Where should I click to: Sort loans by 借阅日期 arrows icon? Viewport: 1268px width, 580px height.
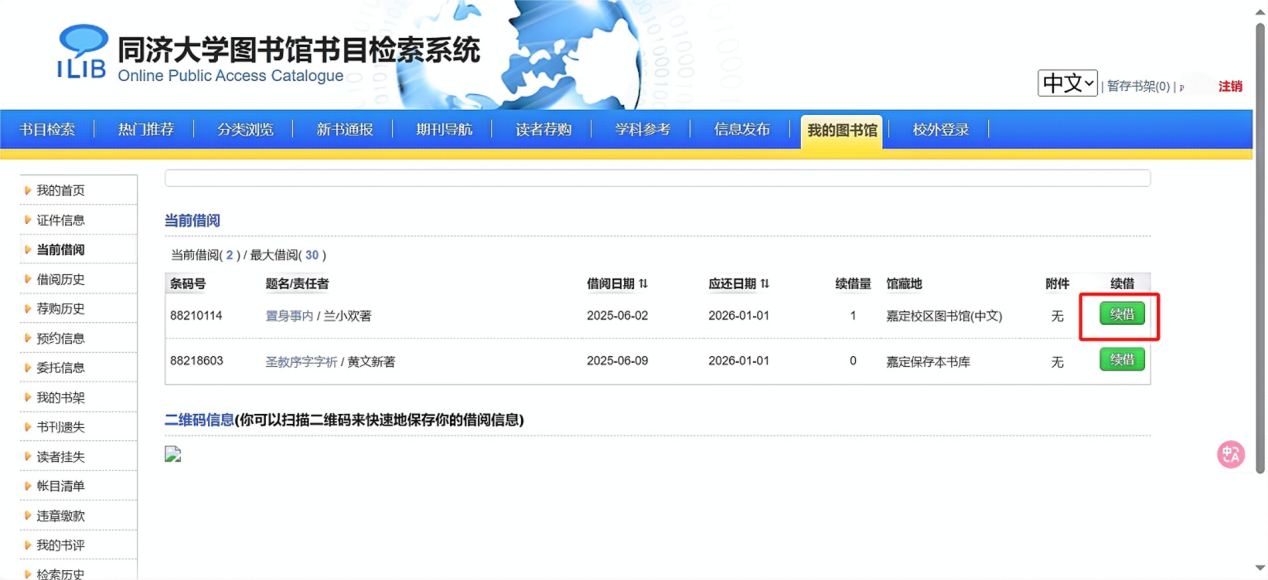pyautogui.click(x=644, y=284)
